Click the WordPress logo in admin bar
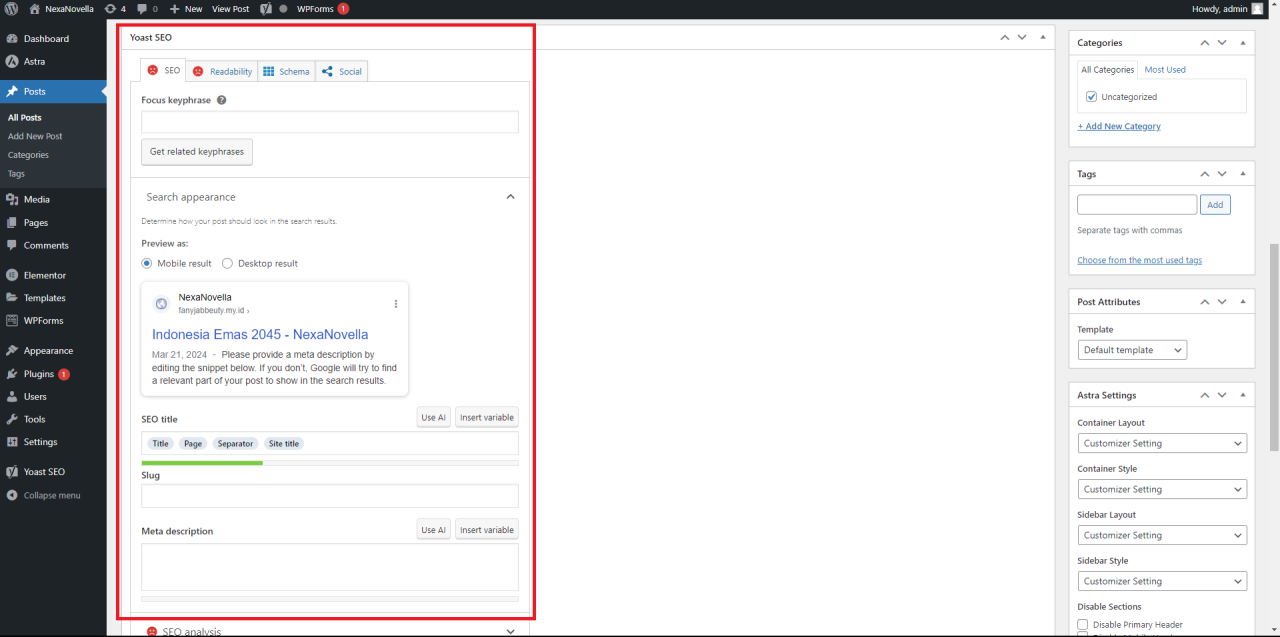The width and height of the screenshot is (1280, 637). click(12, 9)
